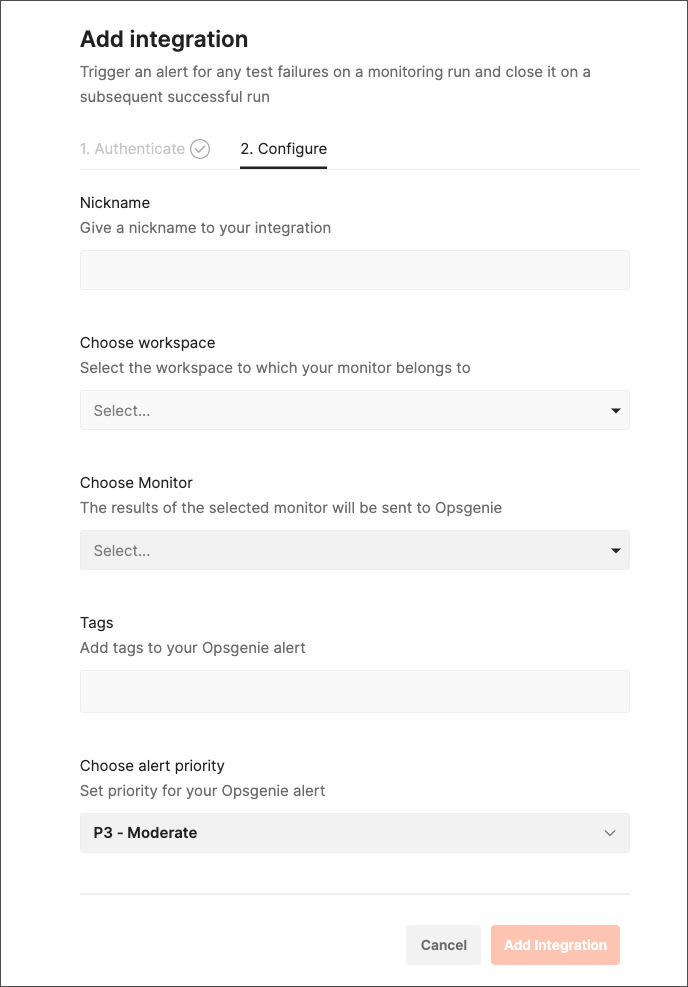
Task: Open the Choose workspace Select dropdown
Action: pos(354,410)
